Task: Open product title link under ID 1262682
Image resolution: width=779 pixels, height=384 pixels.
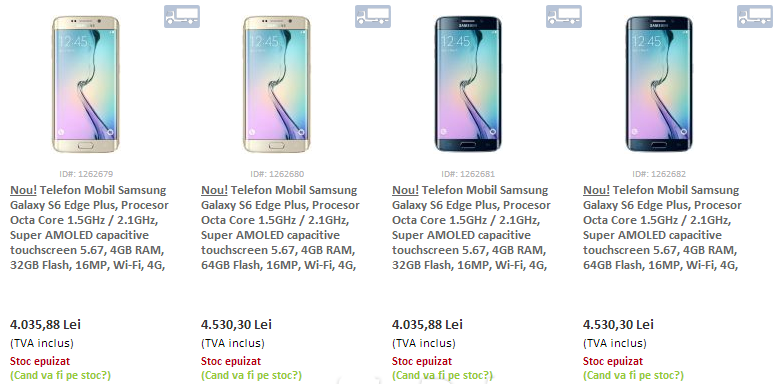Action: [x=662, y=228]
